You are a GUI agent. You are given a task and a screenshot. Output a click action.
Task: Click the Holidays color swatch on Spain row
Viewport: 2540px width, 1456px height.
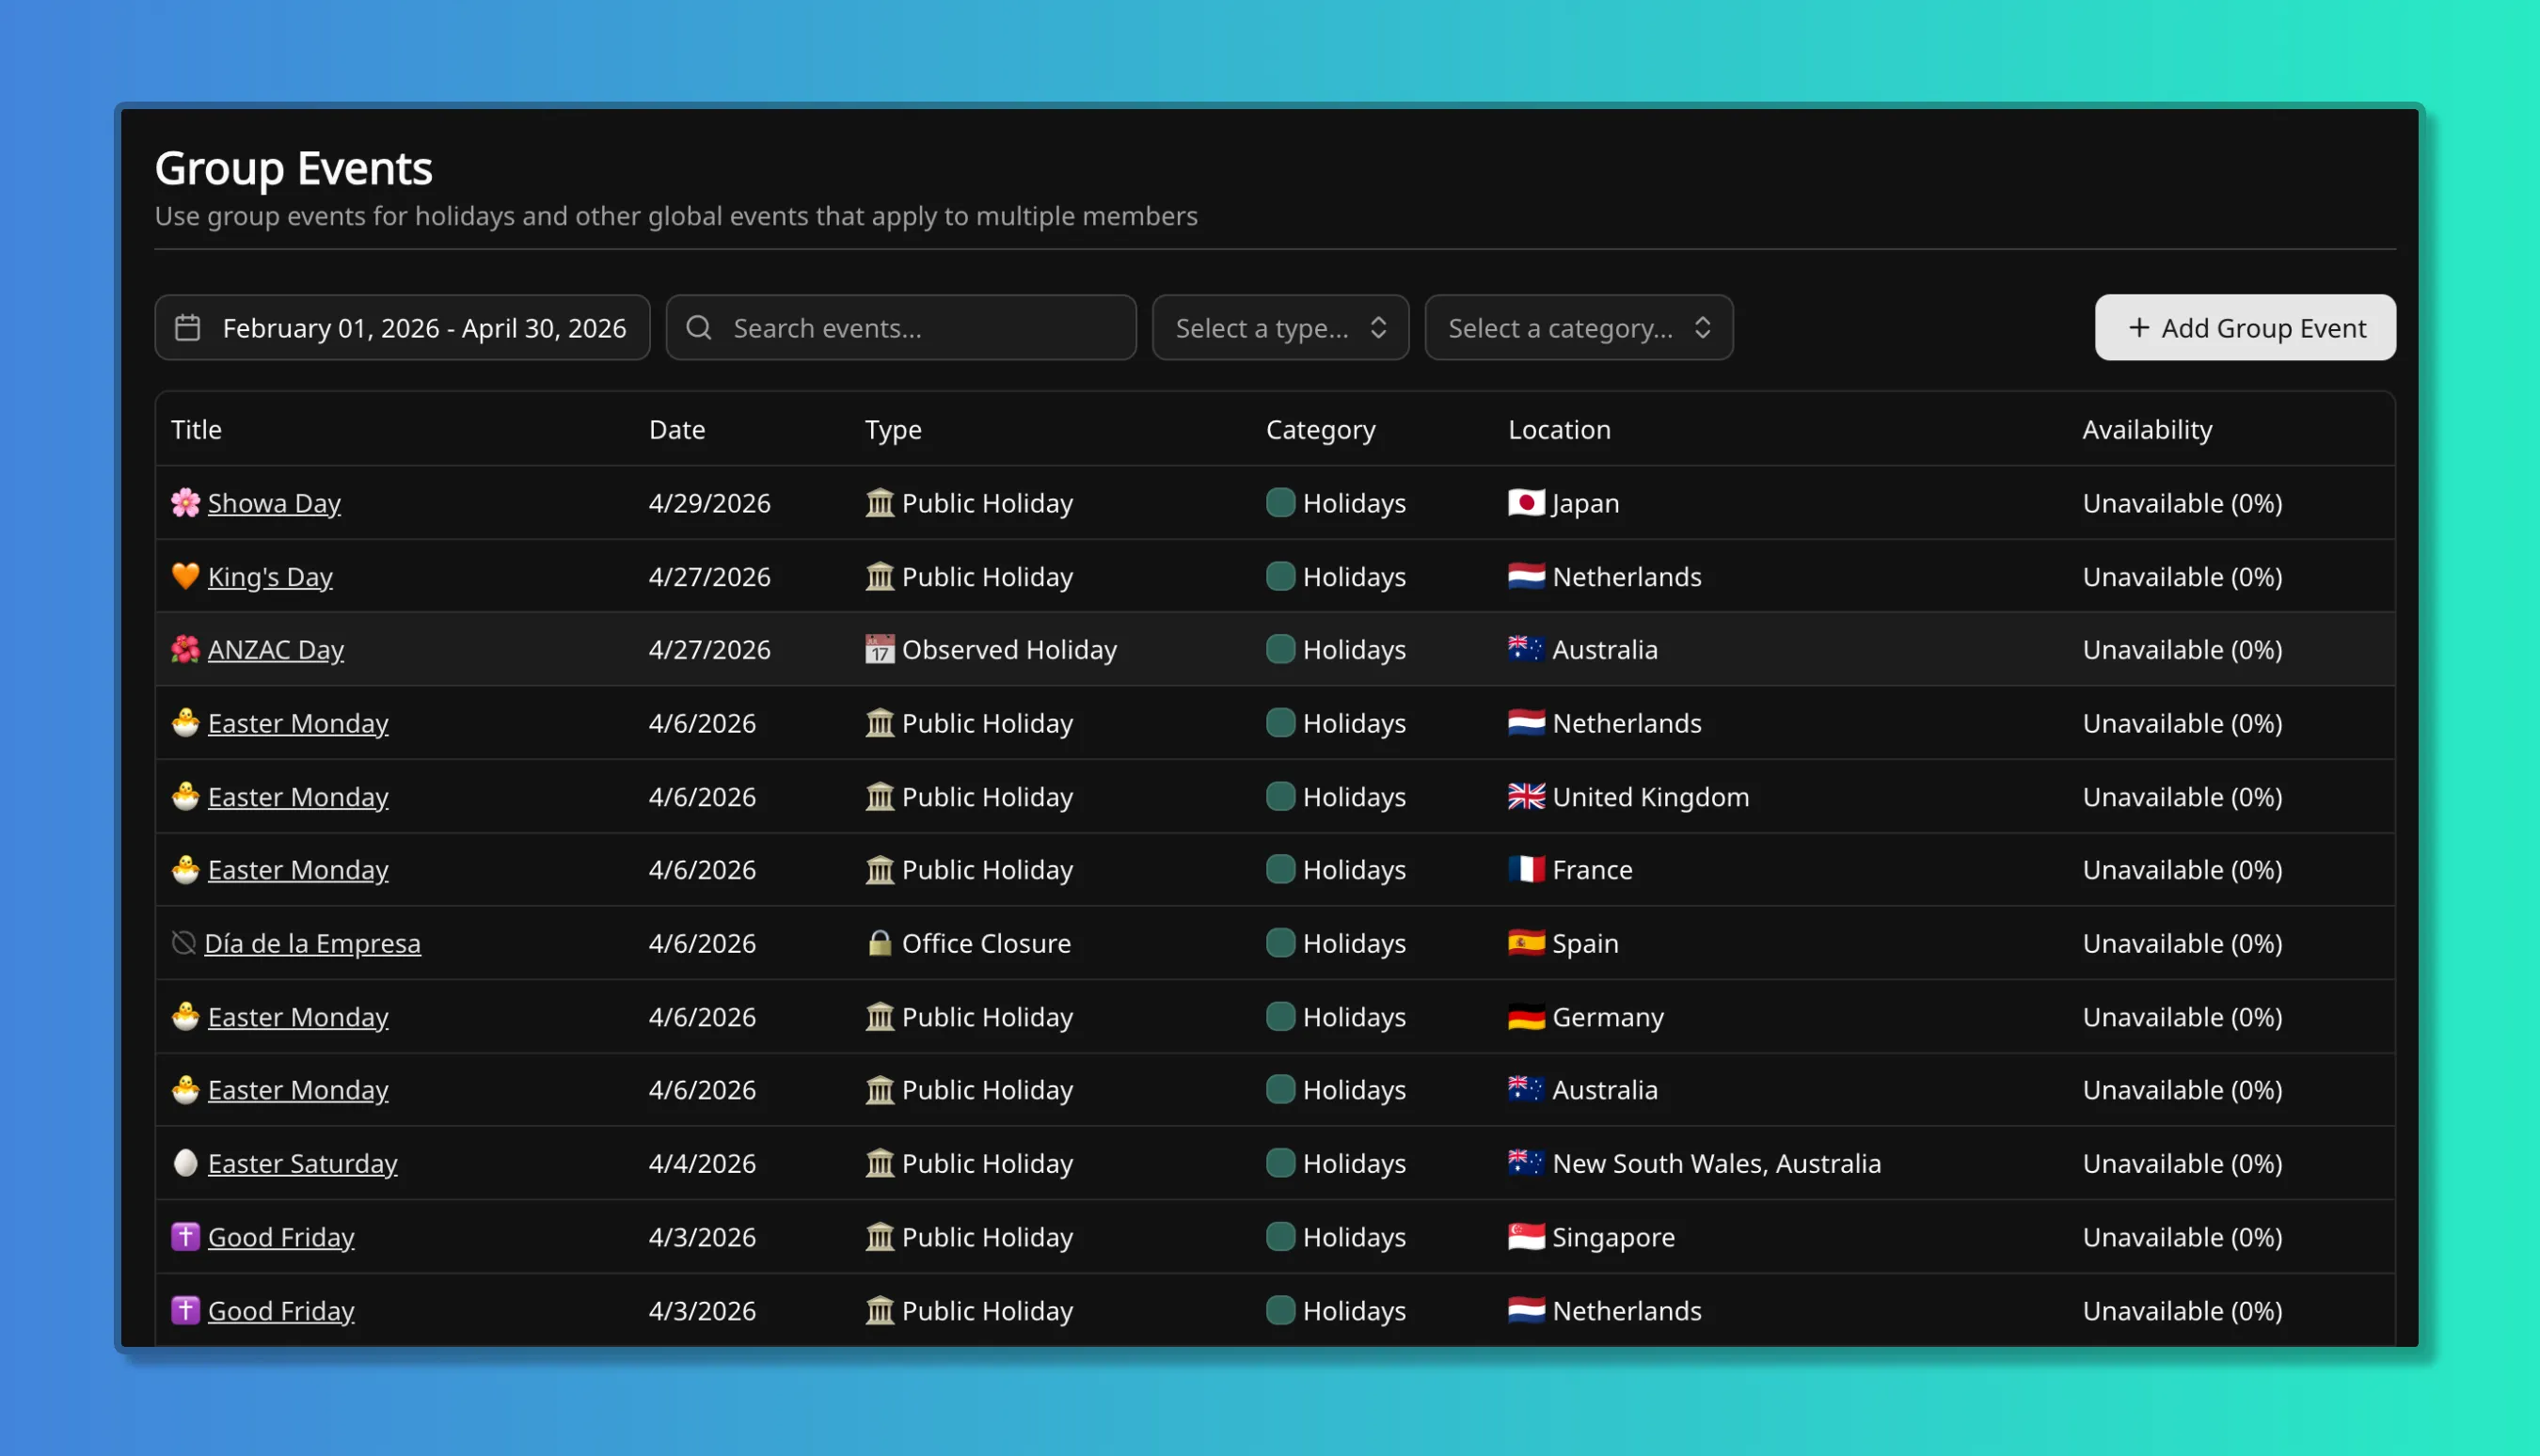coord(1280,943)
